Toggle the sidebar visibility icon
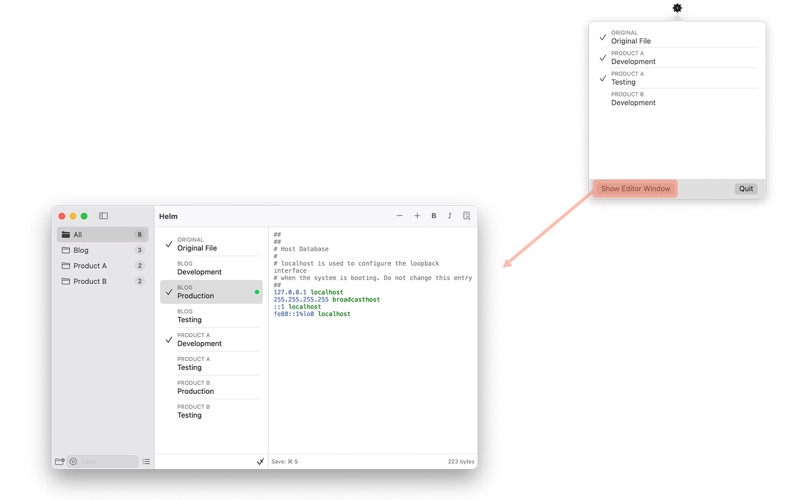 click(x=104, y=216)
